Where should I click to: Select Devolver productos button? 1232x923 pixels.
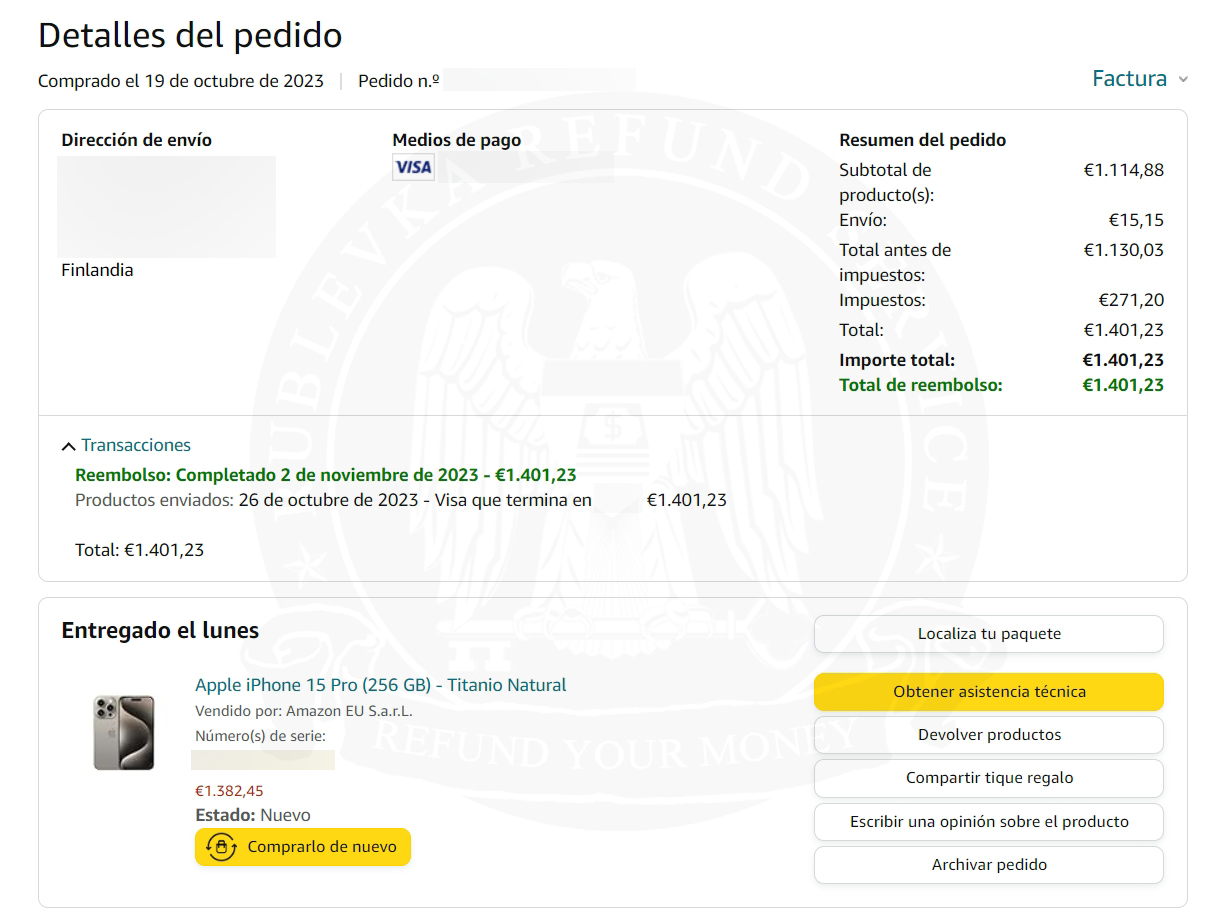(989, 735)
